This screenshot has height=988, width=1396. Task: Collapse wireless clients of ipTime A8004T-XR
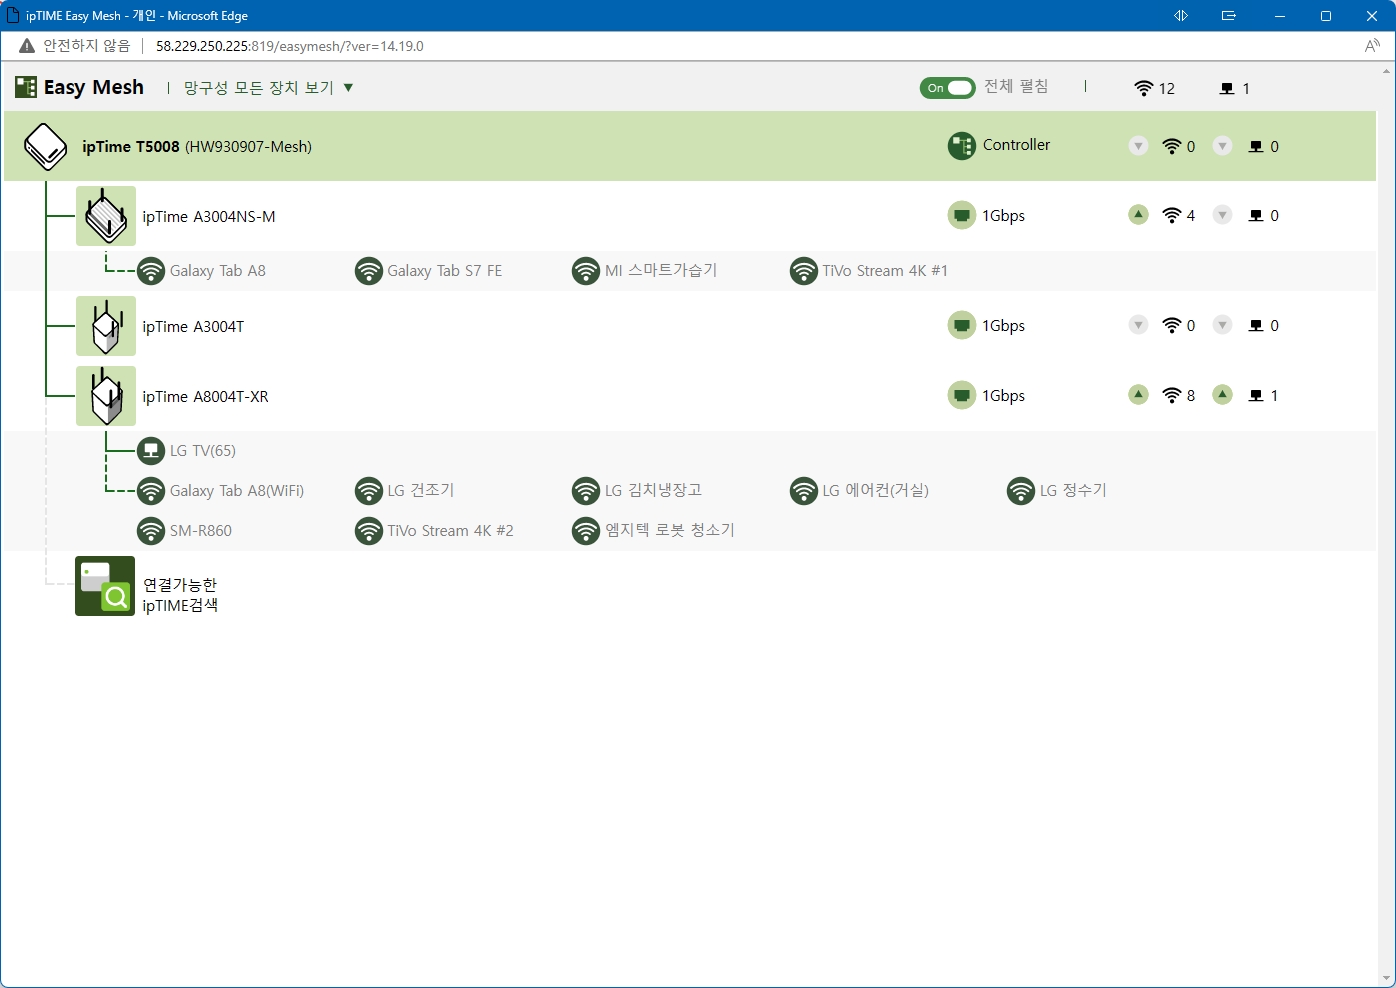click(1138, 395)
